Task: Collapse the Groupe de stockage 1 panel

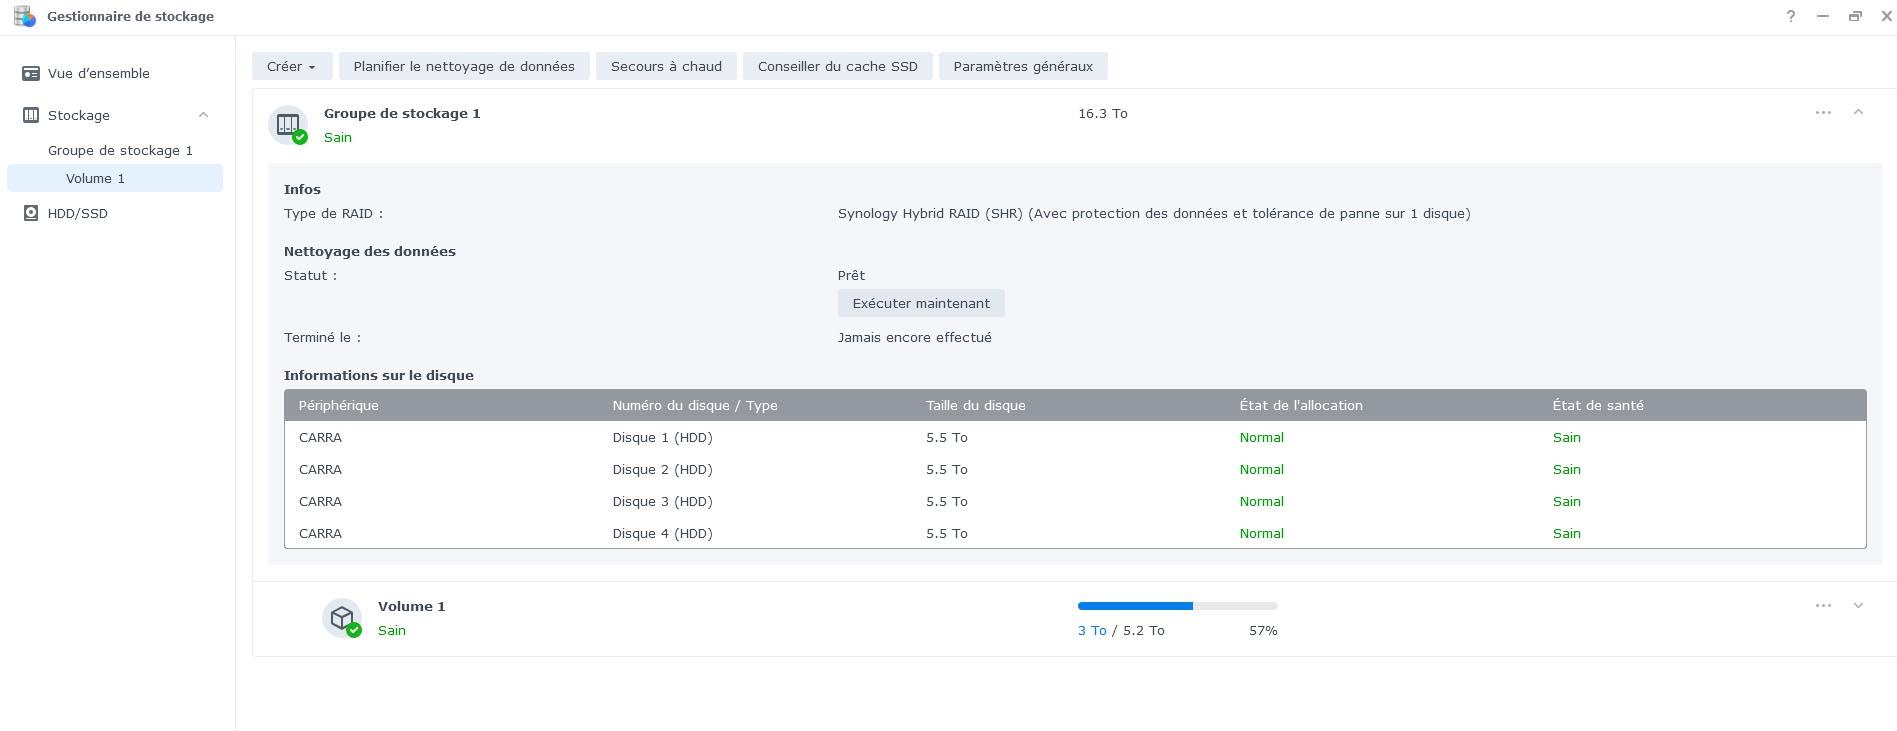Action: pyautogui.click(x=1858, y=113)
